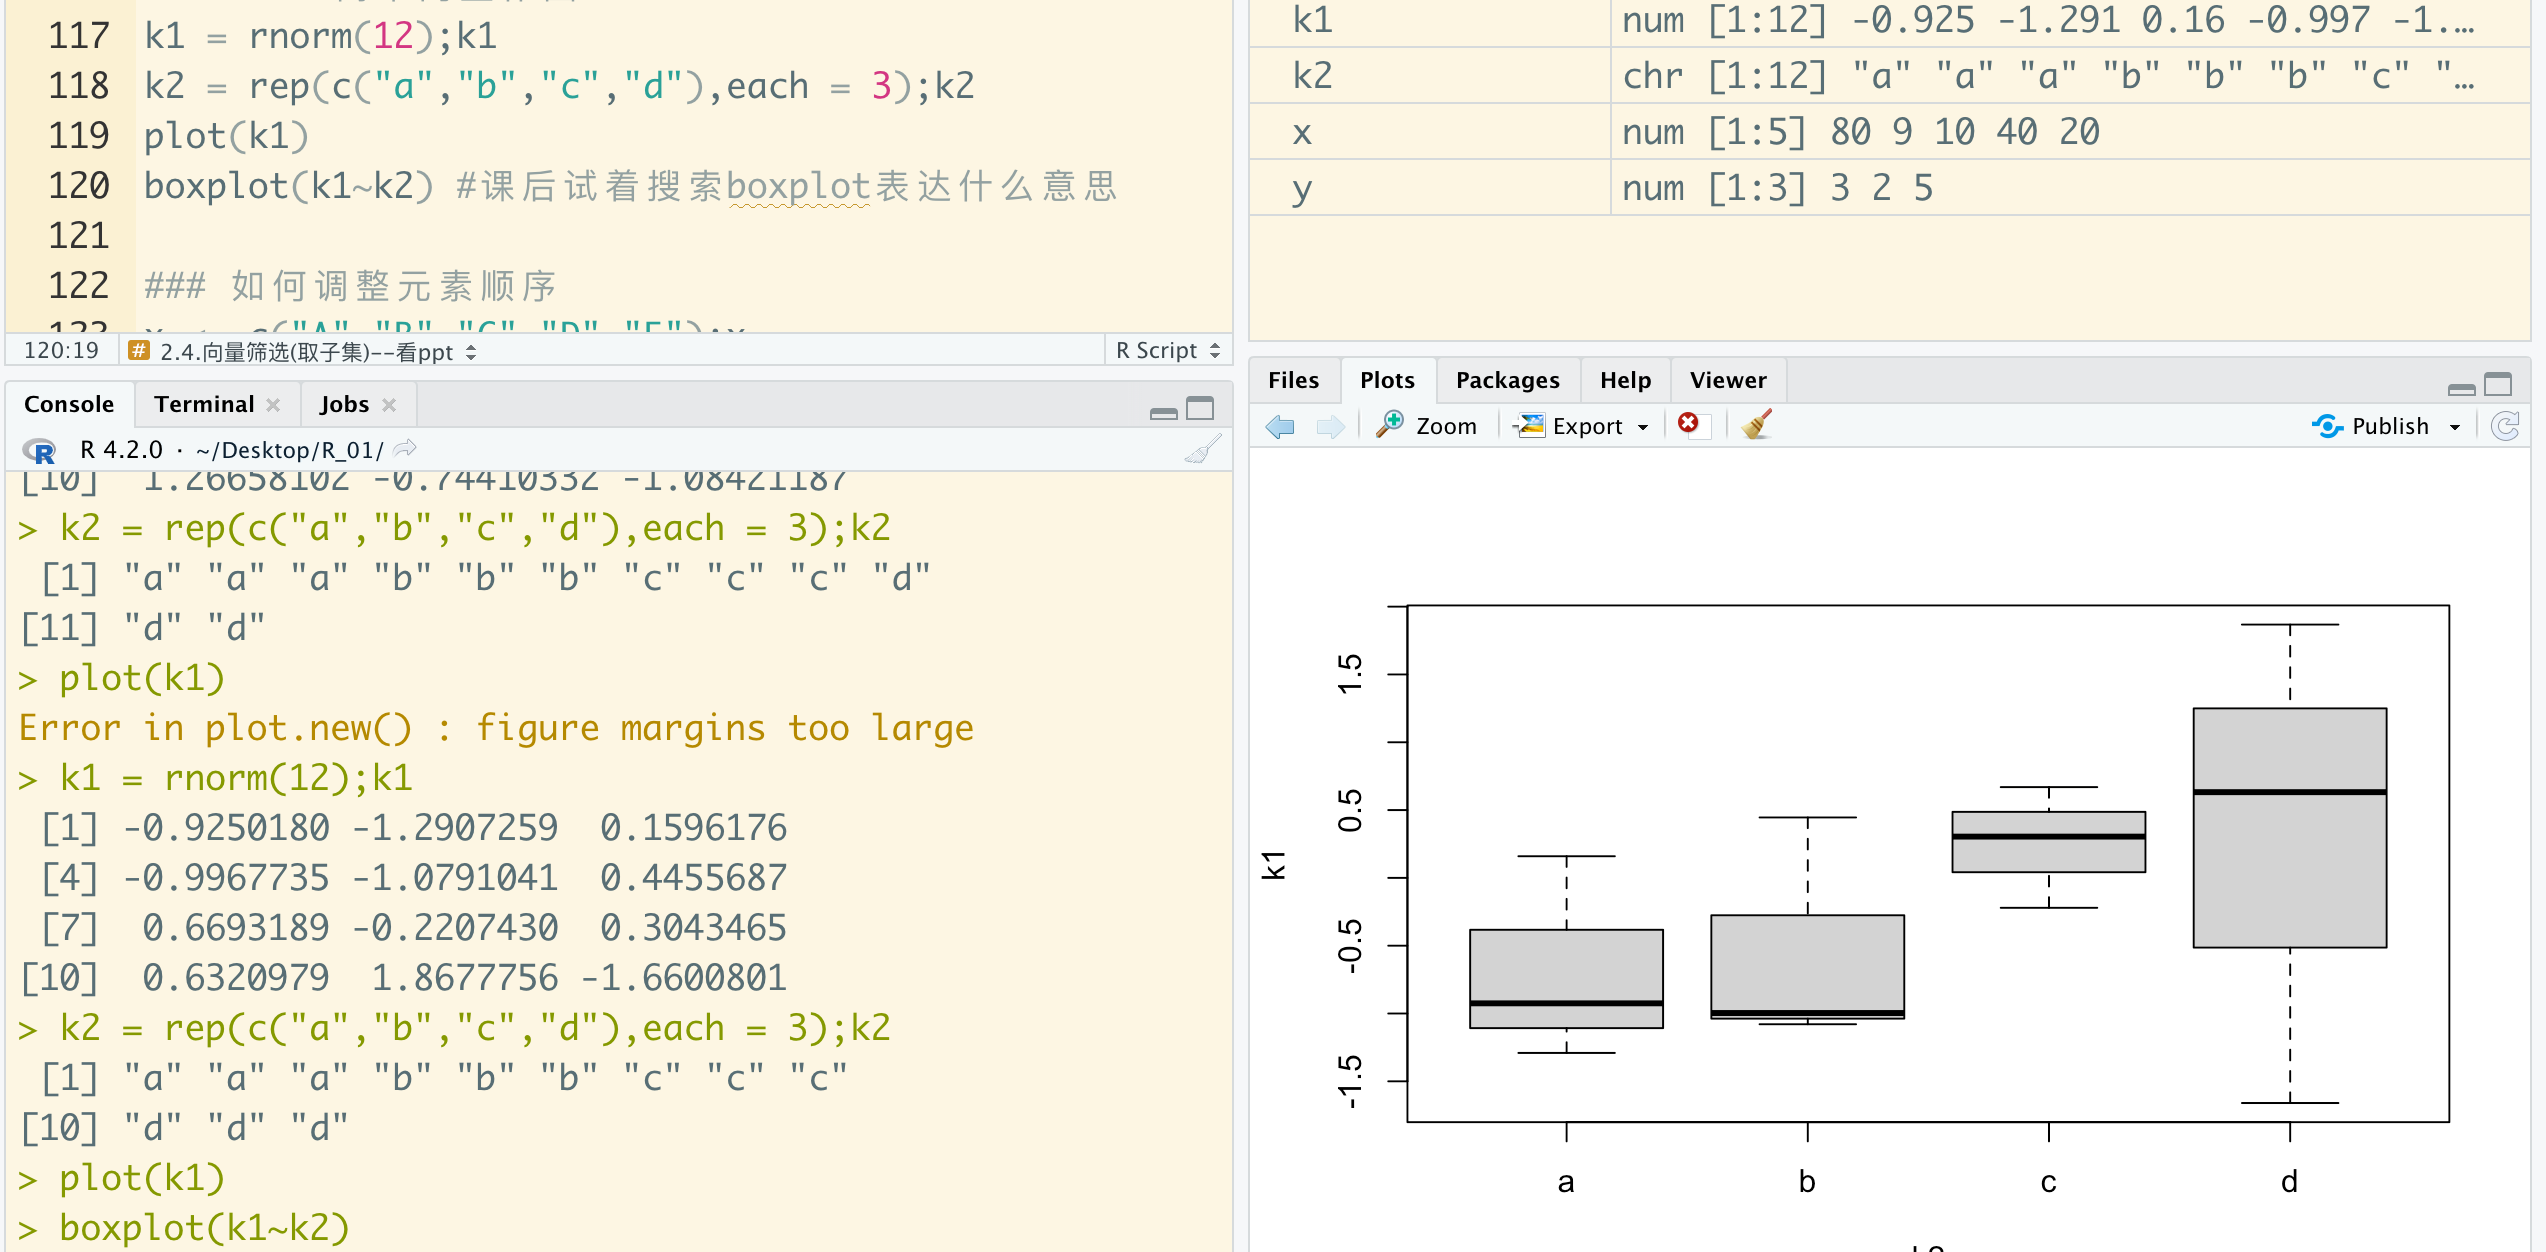
Task: Close the Jobs tab
Action: pyautogui.click(x=389, y=405)
